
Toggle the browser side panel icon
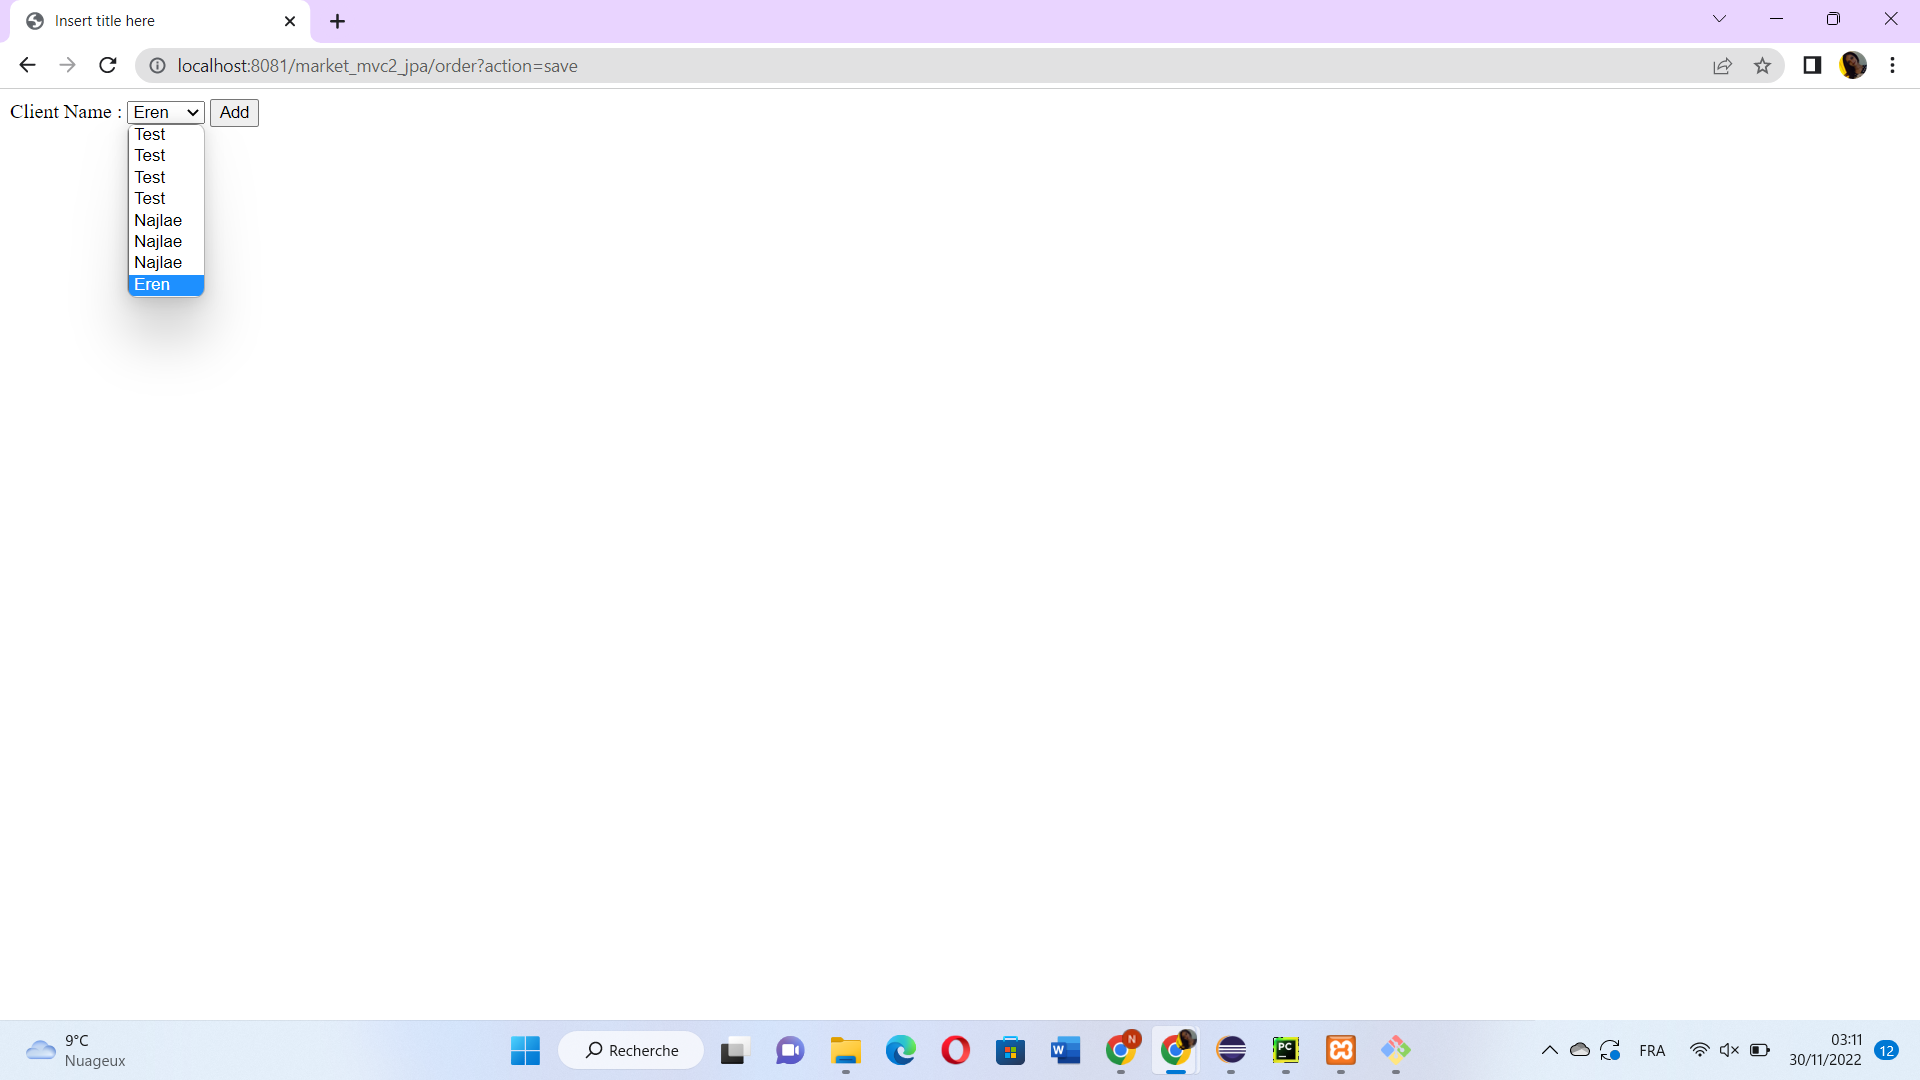(1812, 66)
